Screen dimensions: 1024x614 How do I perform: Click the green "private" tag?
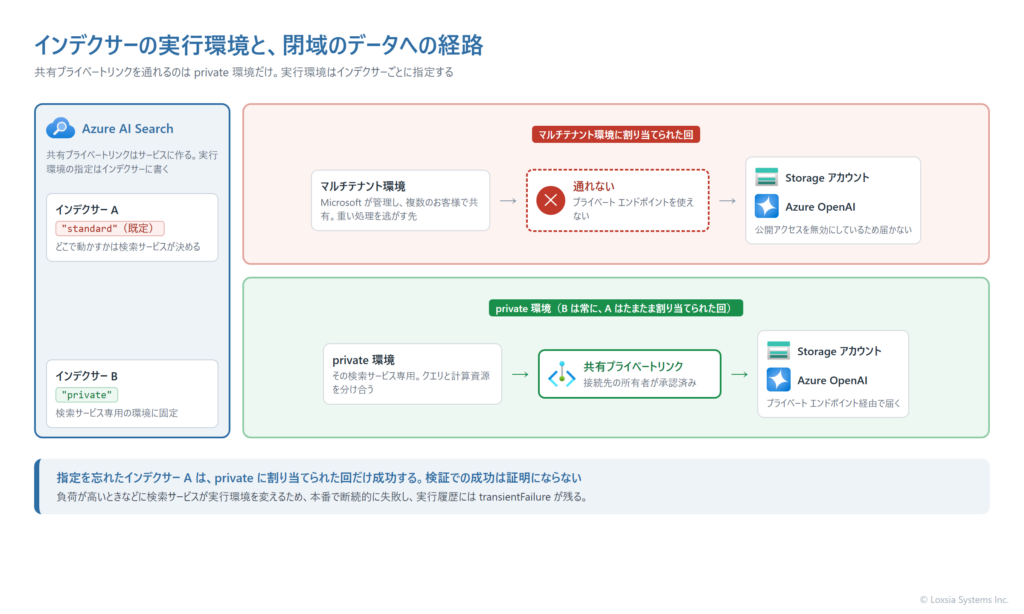point(87,395)
